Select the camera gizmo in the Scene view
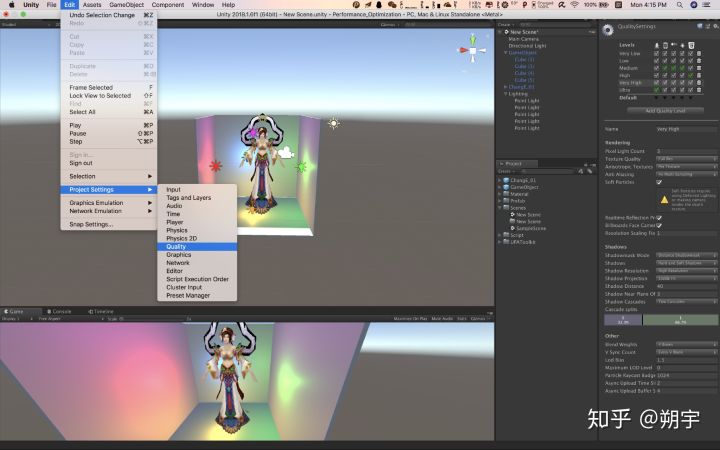Viewport: 720px width, 450px height. click(286, 152)
